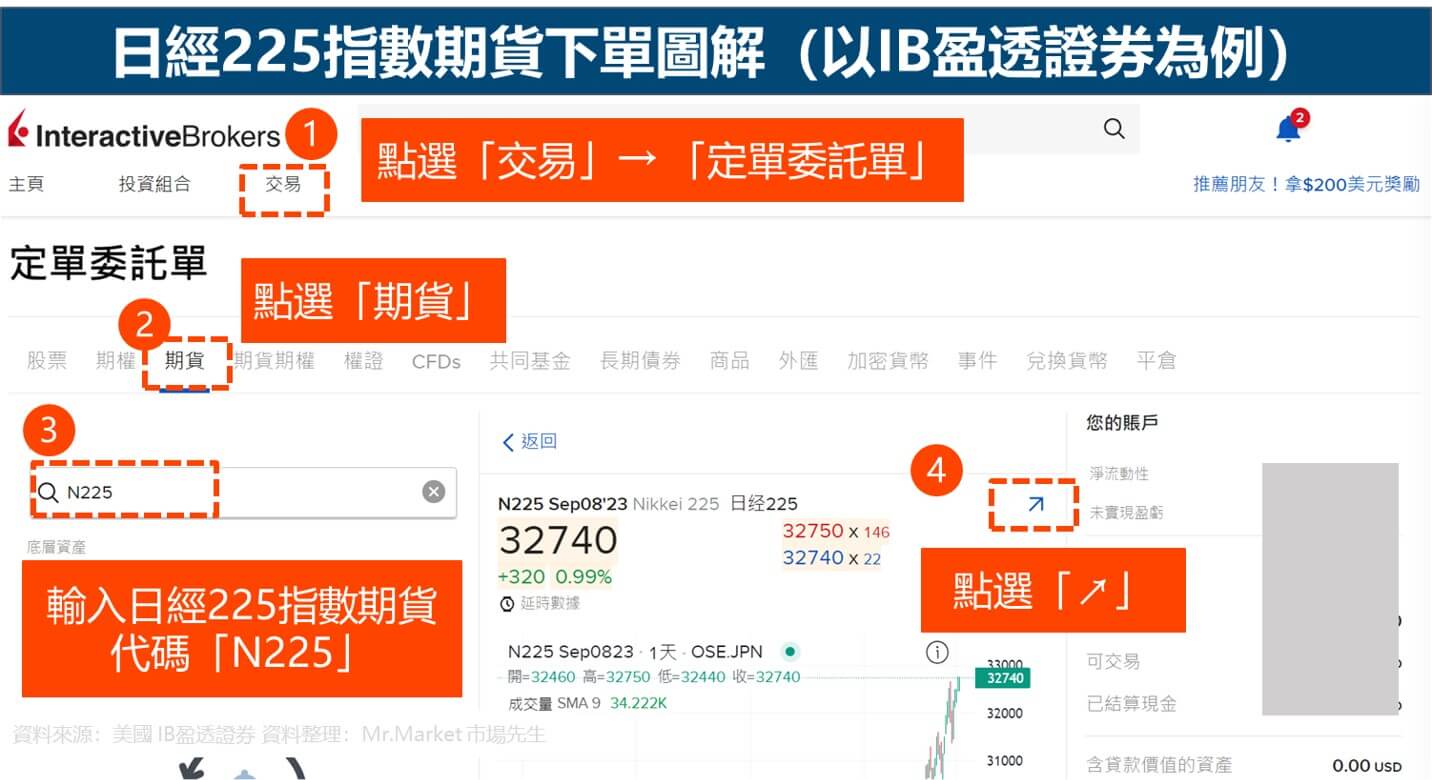Click the delayed data clock icon
The image size is (1432, 780).
507,604
